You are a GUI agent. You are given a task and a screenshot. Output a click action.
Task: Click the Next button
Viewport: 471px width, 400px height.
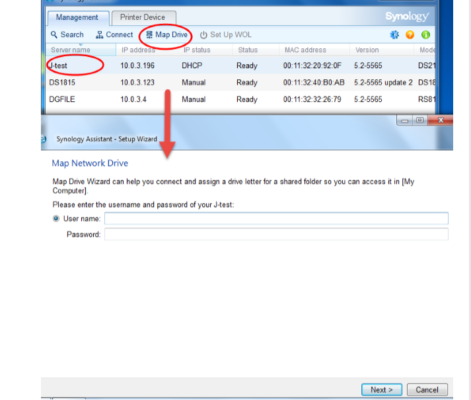pyautogui.click(x=382, y=390)
